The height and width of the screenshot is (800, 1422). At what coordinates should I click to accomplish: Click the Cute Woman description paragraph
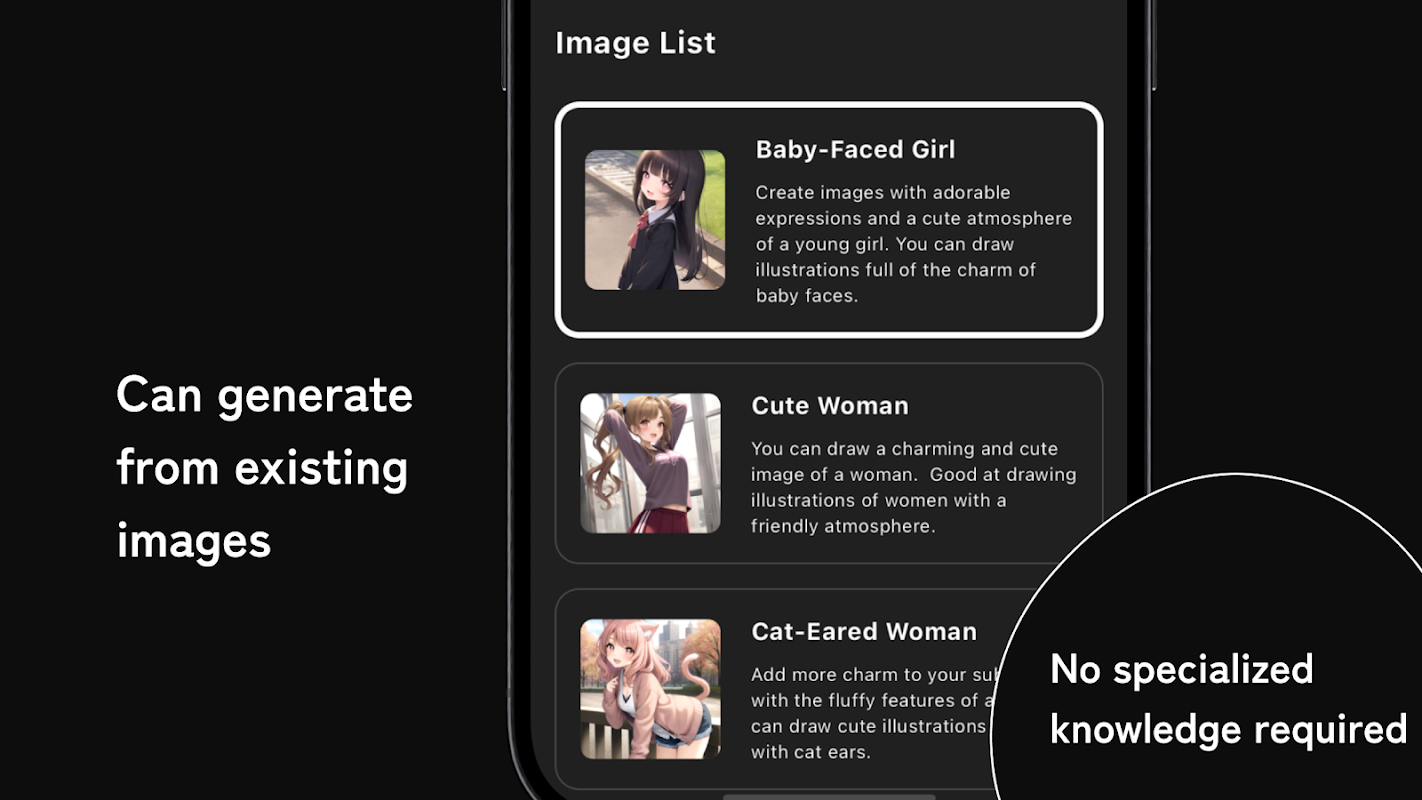tap(913, 487)
